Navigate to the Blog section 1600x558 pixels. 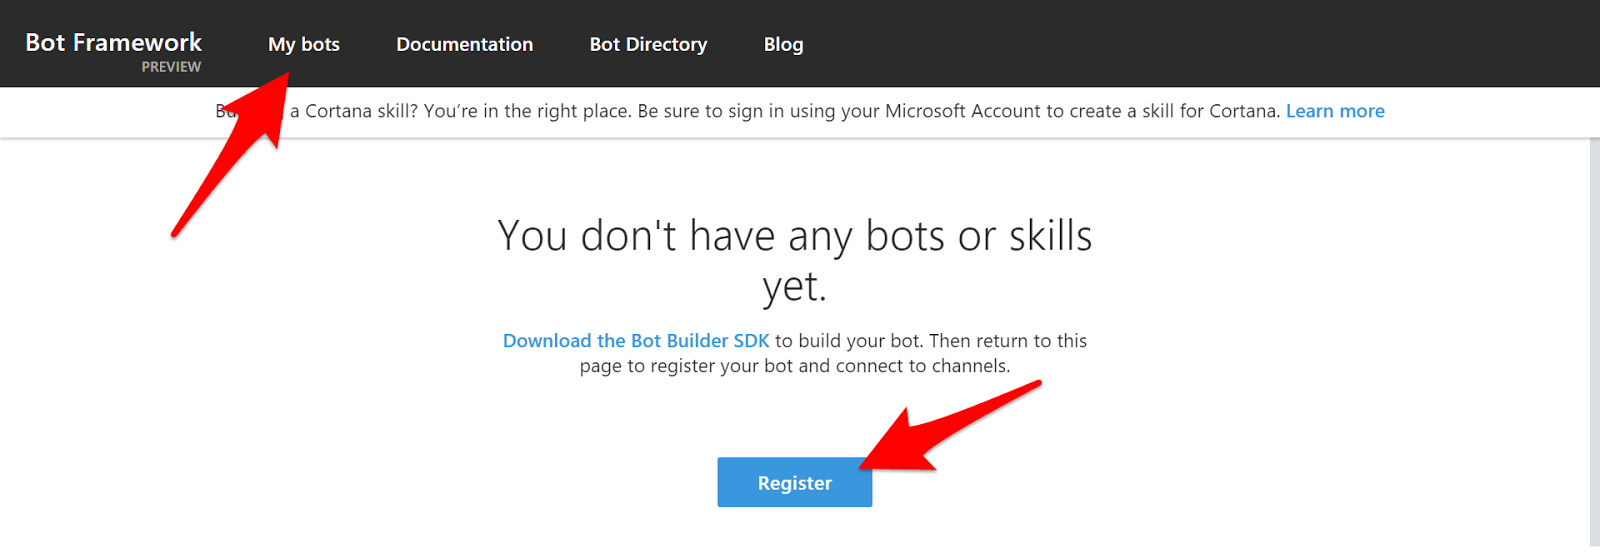(x=783, y=44)
